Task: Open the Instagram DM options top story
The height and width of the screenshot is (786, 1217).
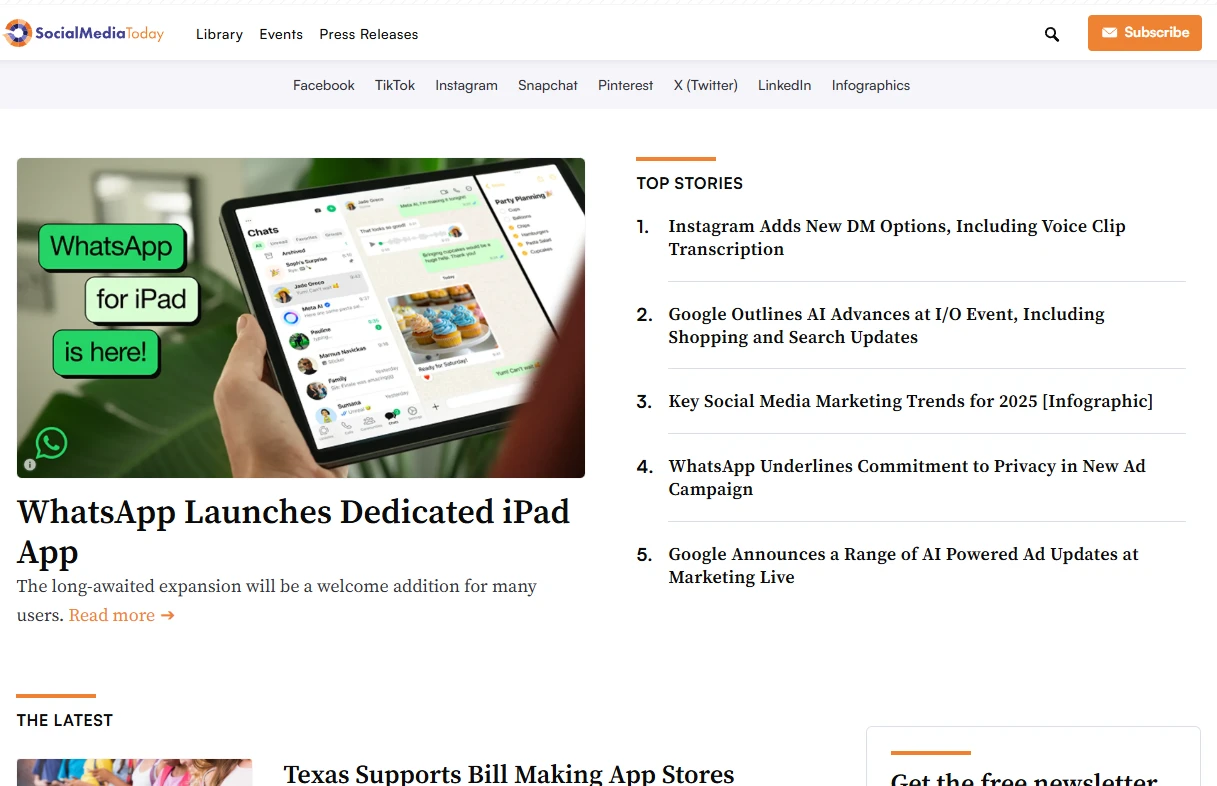Action: tap(896, 238)
